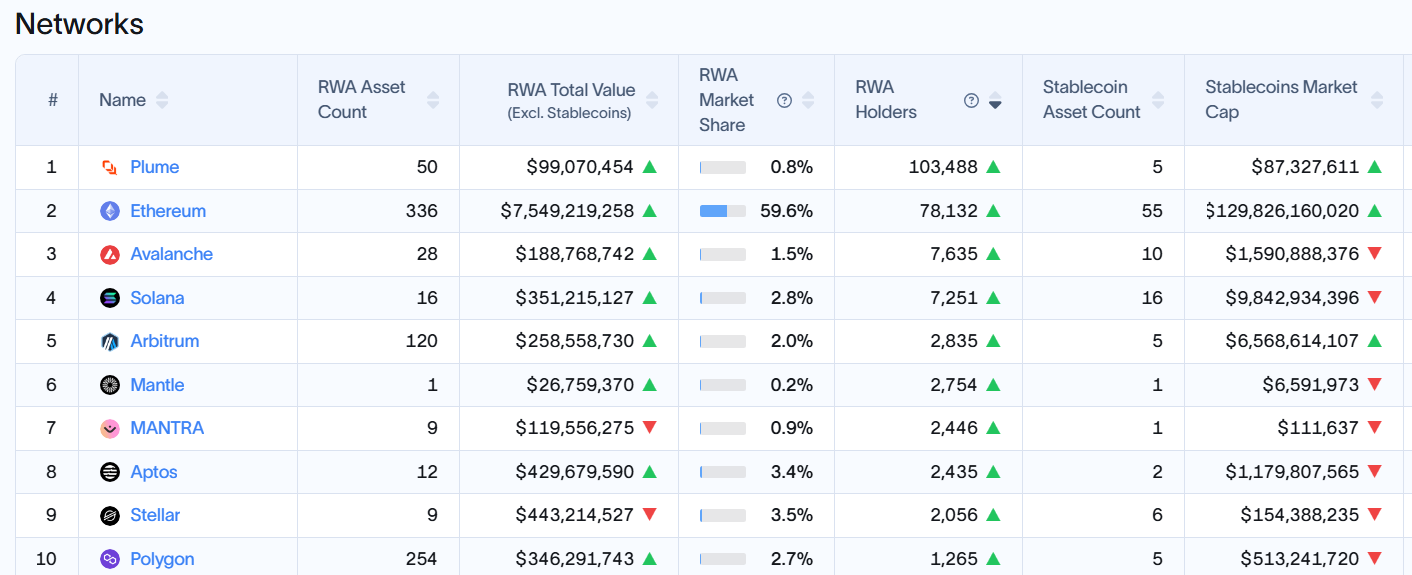
Task: Click Ethereum's 59.6% market share bar
Action: coord(722,211)
